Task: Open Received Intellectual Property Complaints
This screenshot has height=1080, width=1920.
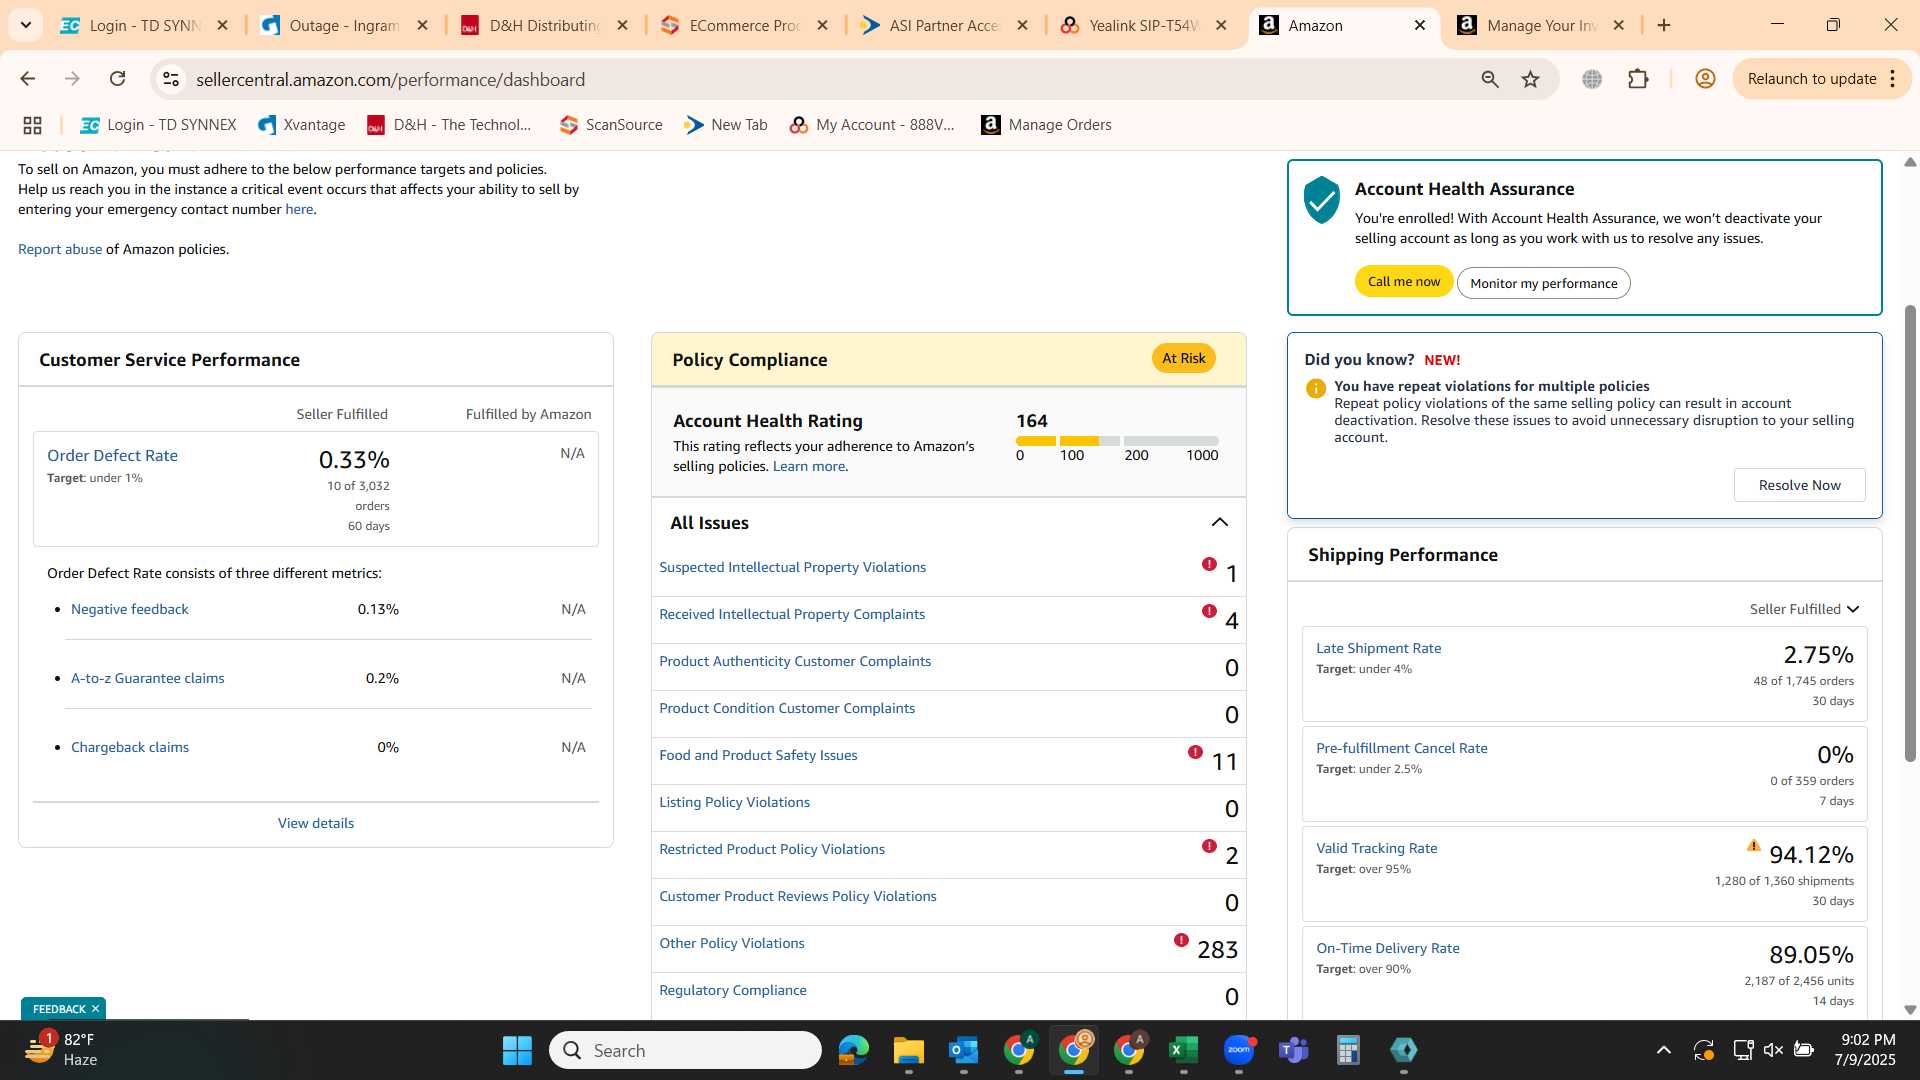Action: 792,614
